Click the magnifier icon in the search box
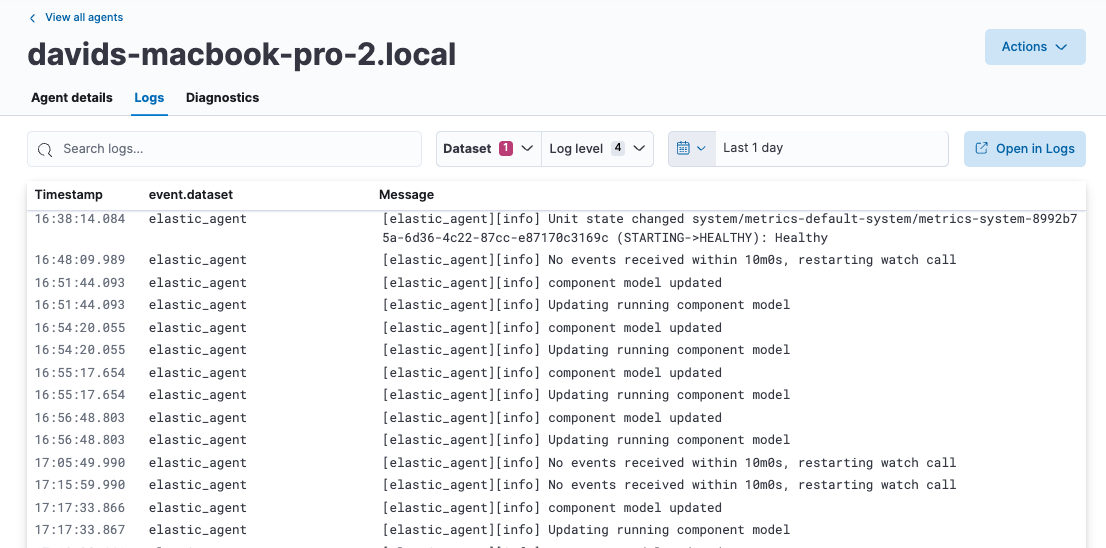1106x548 pixels. point(45,149)
